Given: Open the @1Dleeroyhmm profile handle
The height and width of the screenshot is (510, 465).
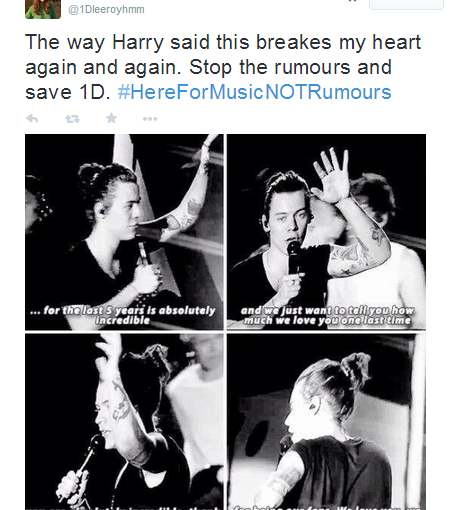Looking at the screenshot, I should [x=106, y=9].
